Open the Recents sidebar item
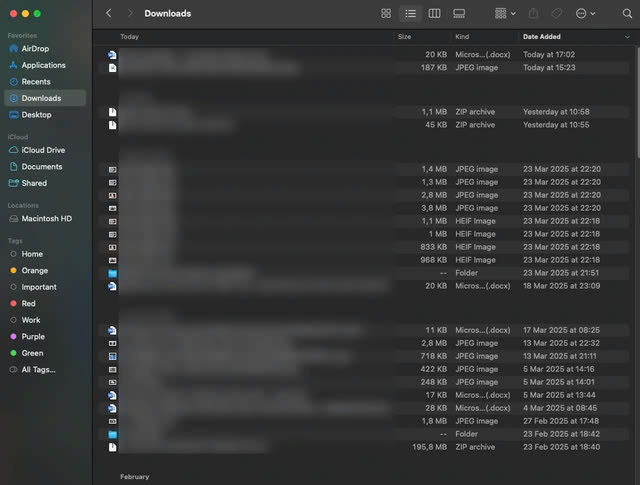Image resolution: width=640 pixels, height=485 pixels. [36, 82]
